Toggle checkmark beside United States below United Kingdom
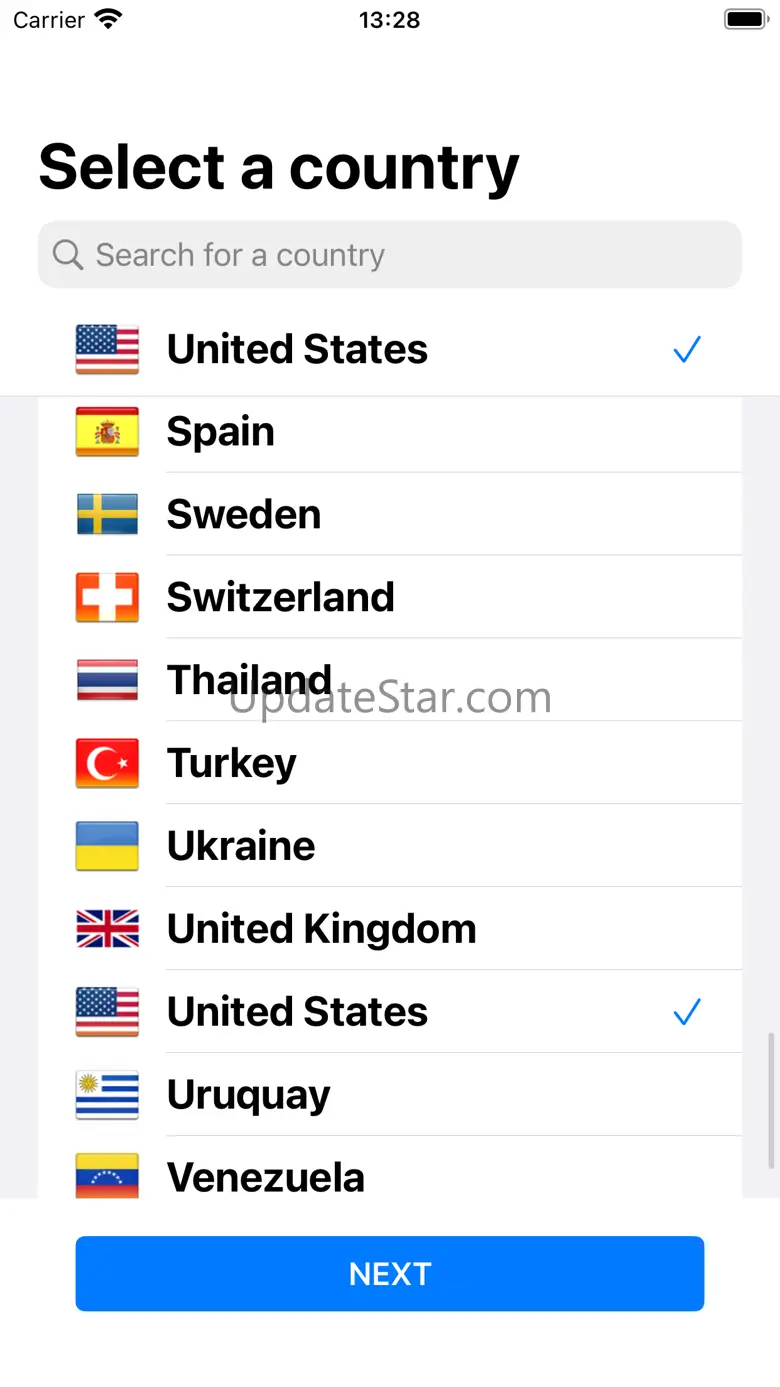The image size is (780, 1387). (687, 1012)
